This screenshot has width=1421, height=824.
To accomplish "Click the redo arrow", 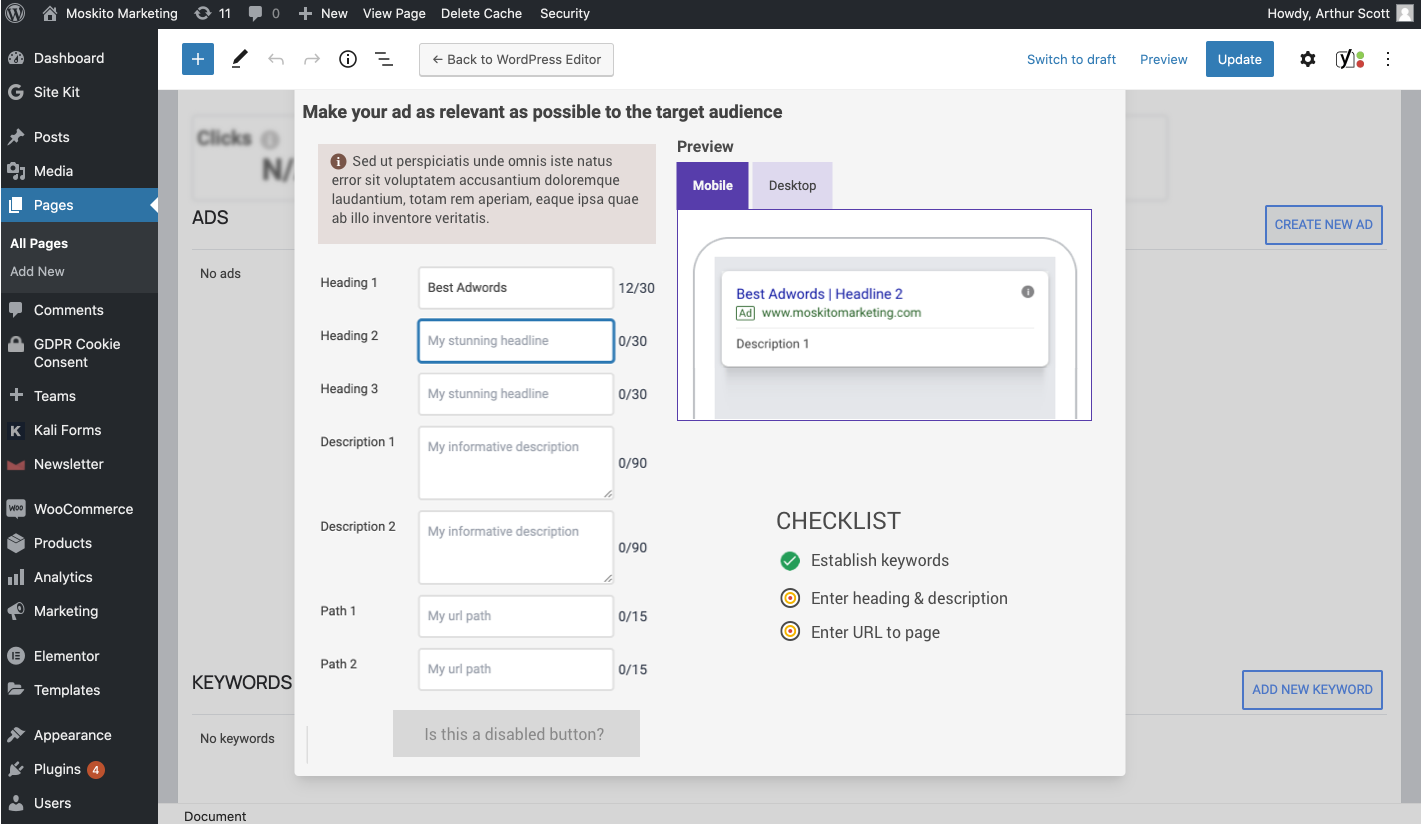I will click(x=312, y=59).
